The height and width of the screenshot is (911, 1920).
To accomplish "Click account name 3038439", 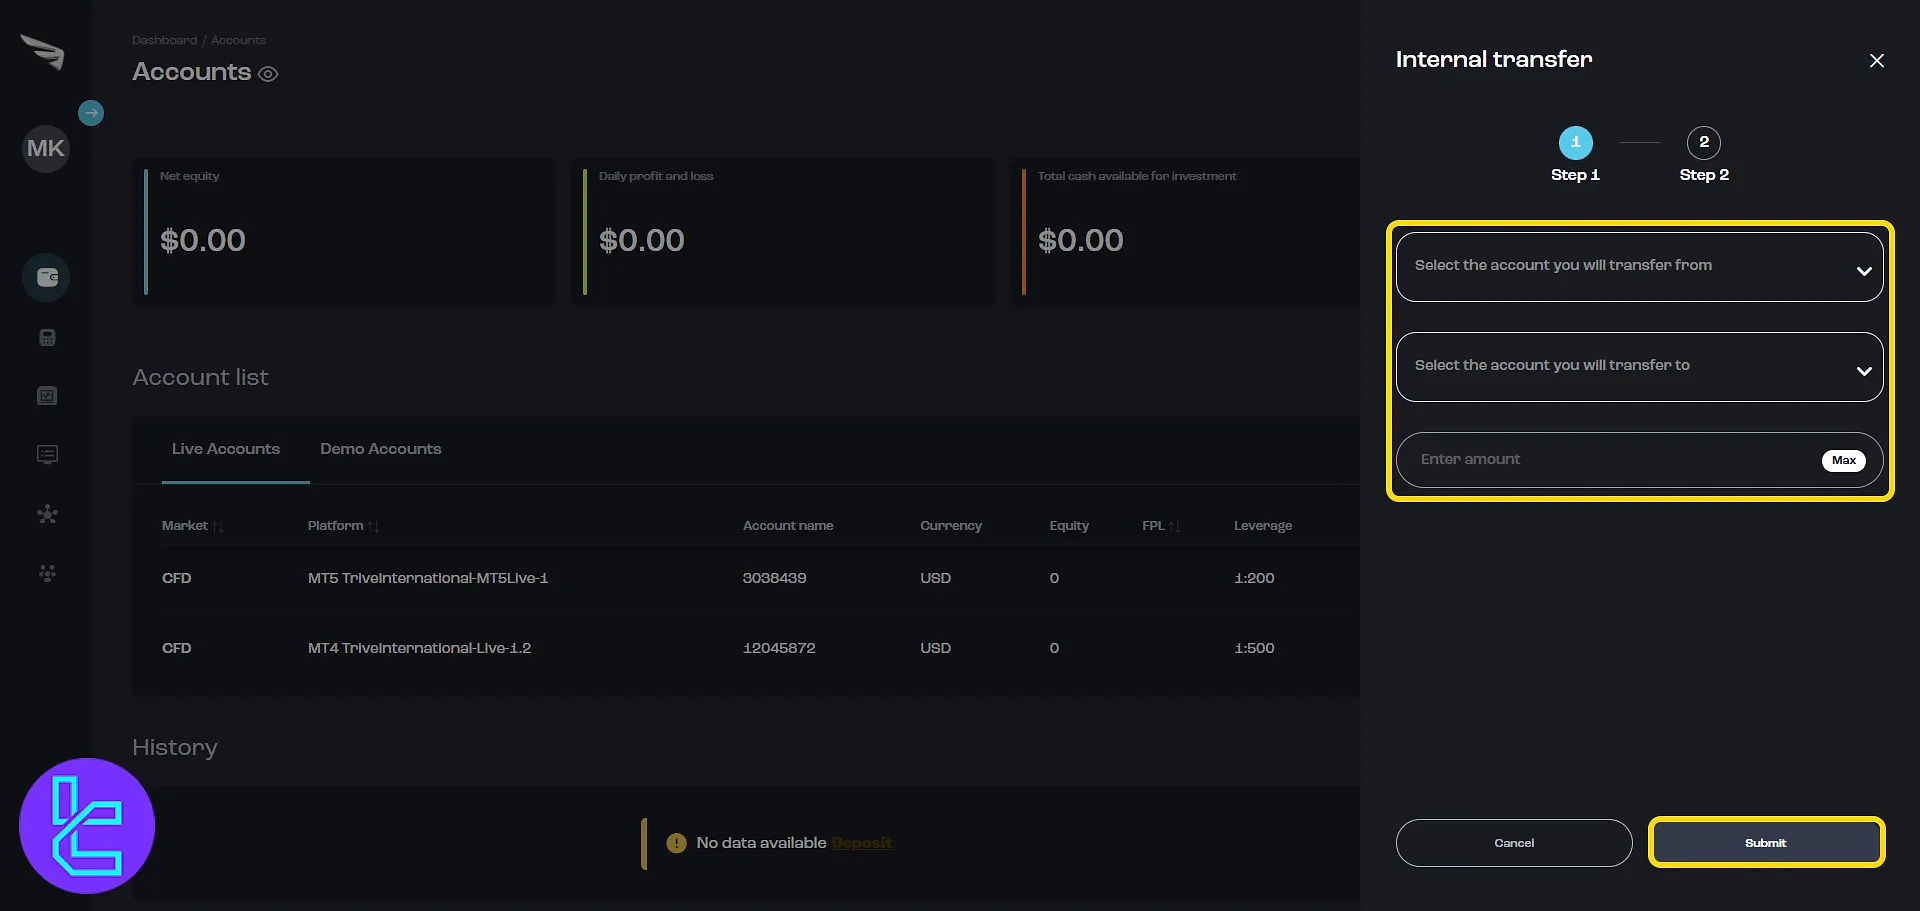I will click(x=774, y=578).
